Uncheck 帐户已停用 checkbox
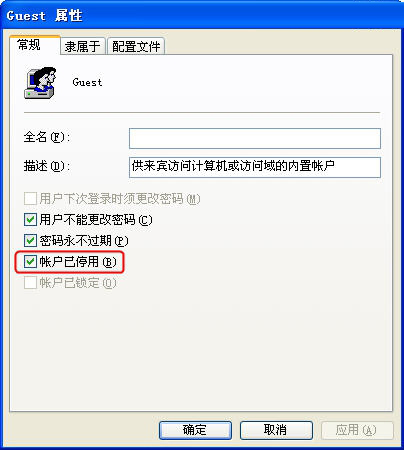The width and height of the screenshot is (404, 450). click(x=30, y=262)
